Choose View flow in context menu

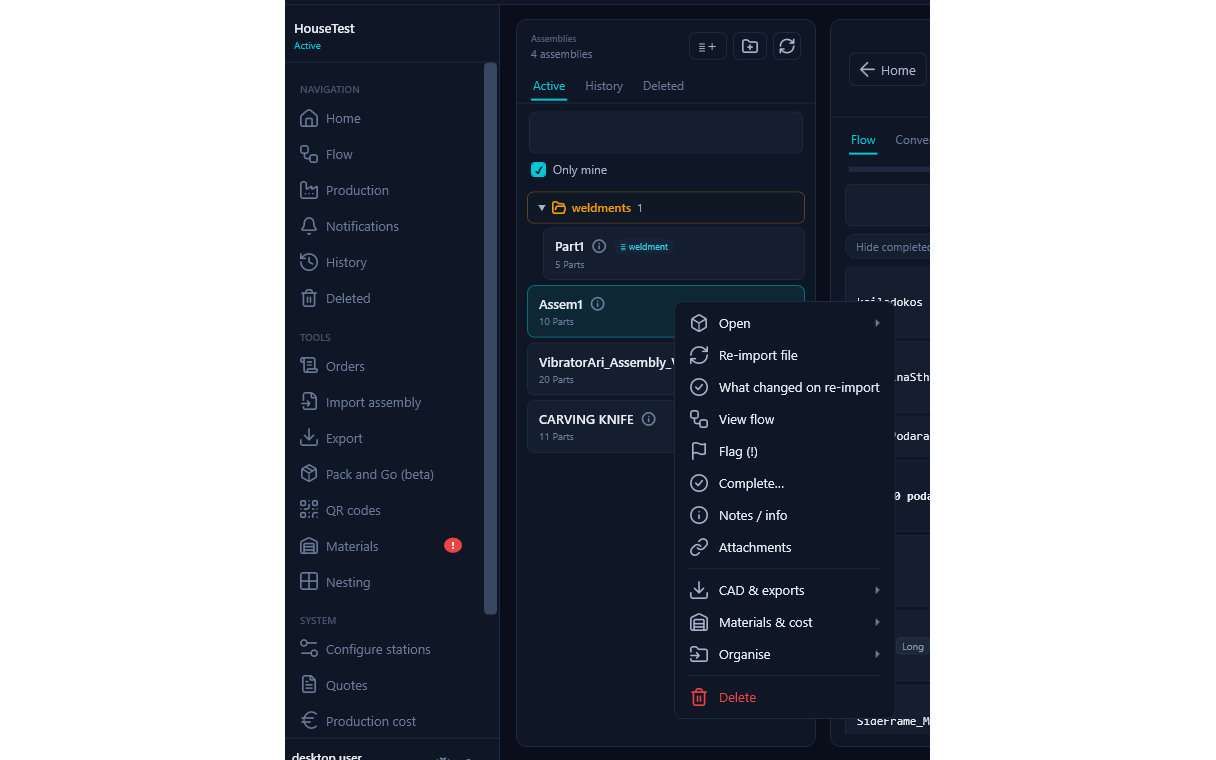tap(785, 419)
